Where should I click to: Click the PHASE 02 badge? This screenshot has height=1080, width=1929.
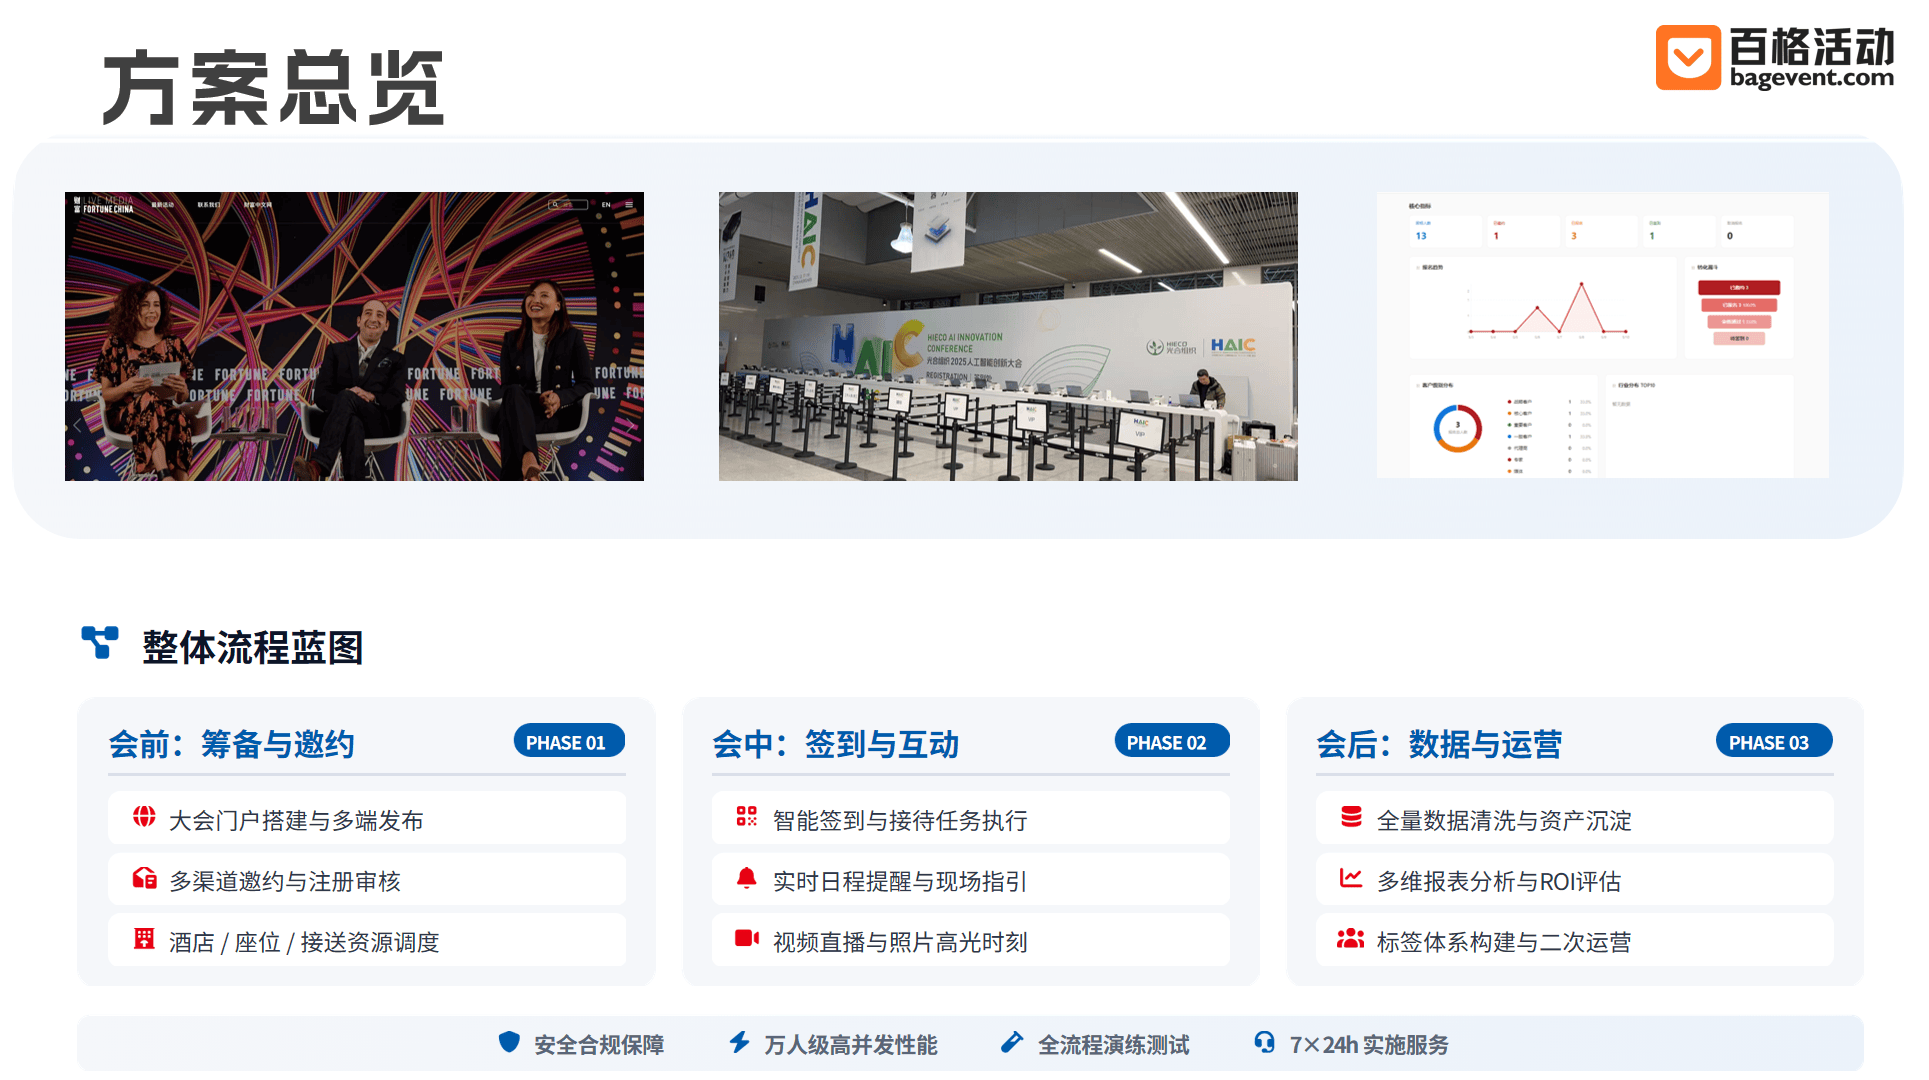[1172, 741]
